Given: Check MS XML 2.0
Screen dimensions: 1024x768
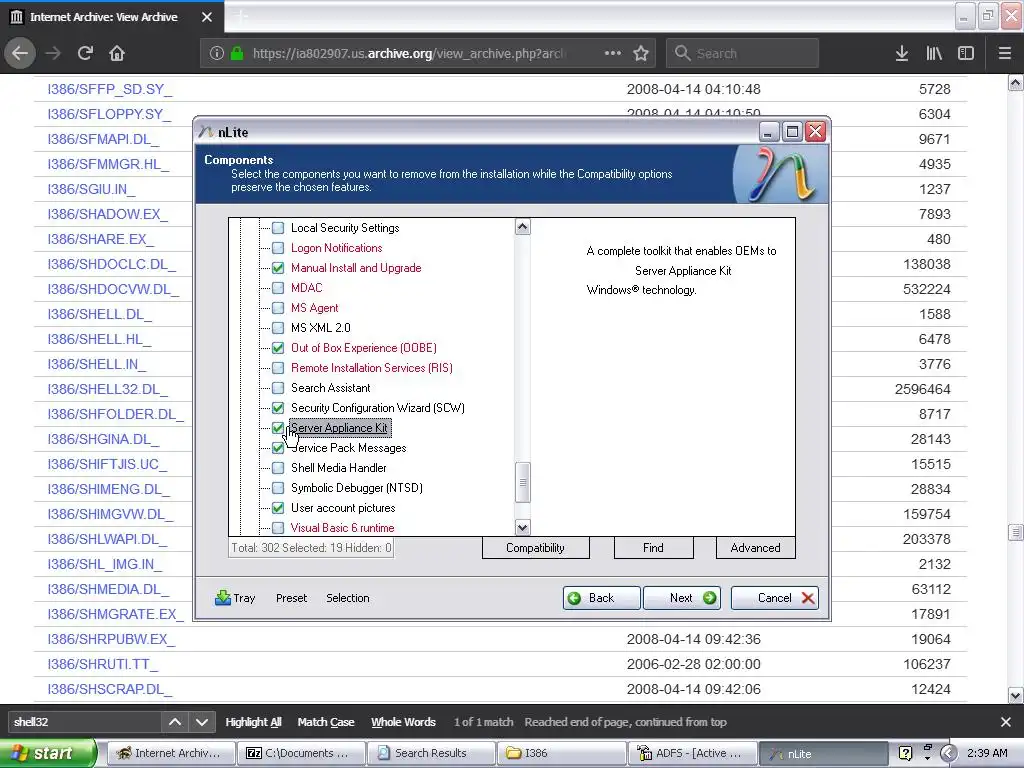Looking at the screenshot, I should pos(278,328).
